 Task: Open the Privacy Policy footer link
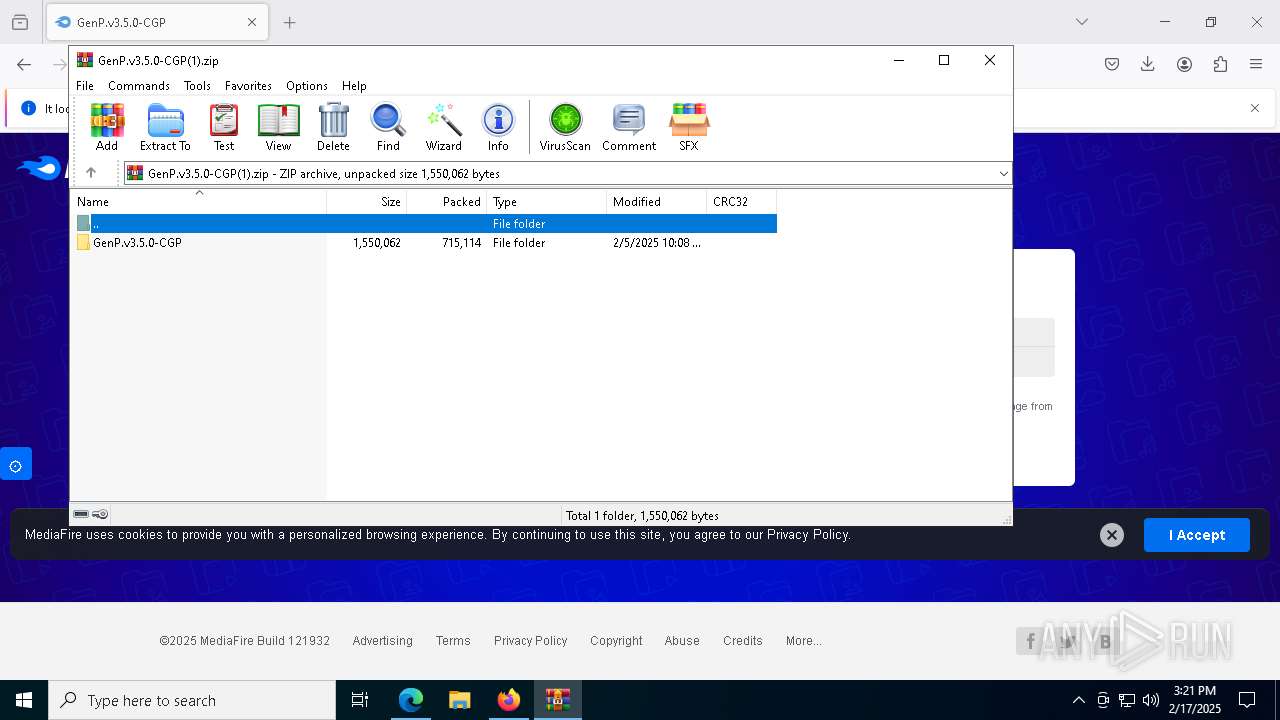pos(530,641)
